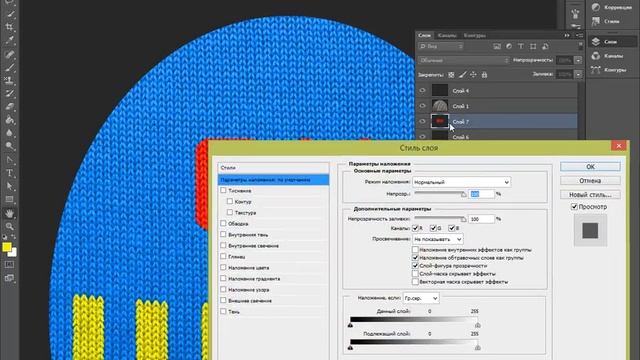The height and width of the screenshot is (360, 640).
Task: Open the Просвечивание dropdown
Action: 438,239
